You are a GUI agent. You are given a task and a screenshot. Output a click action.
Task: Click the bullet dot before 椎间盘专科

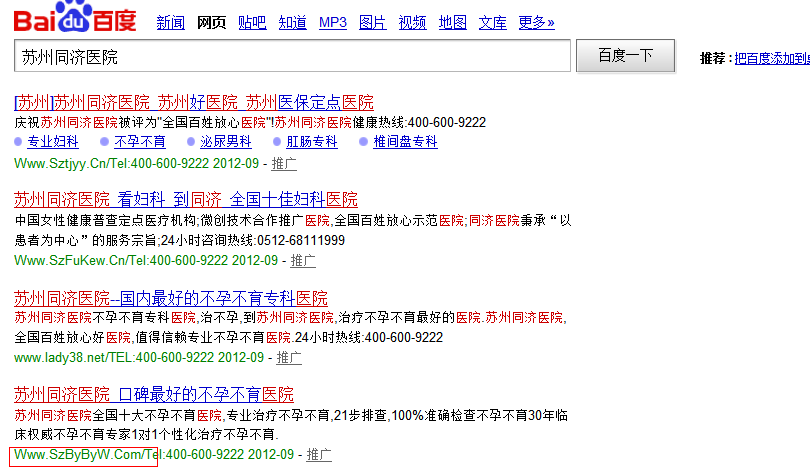[363, 141]
